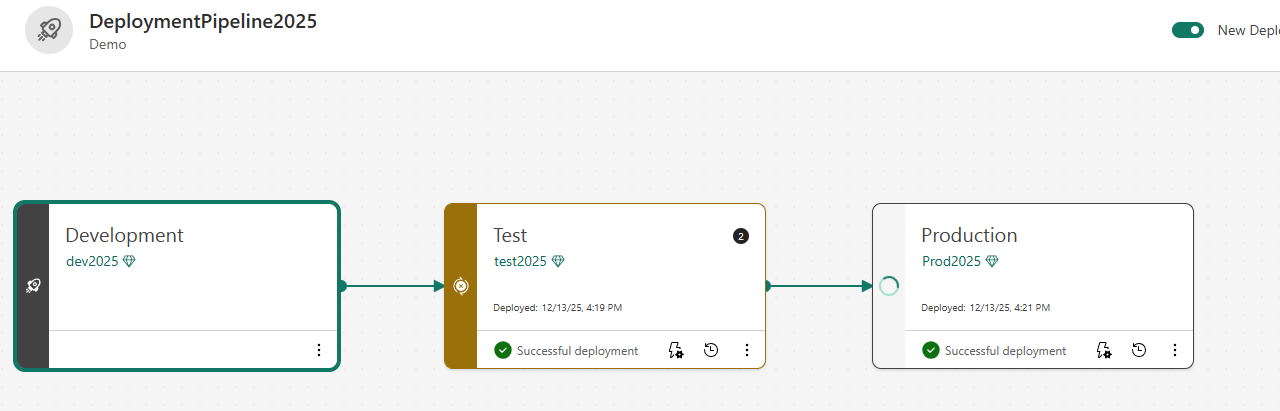Image resolution: width=1280 pixels, height=411 pixels.
Task: Click the pipeline rocket icon beside the title
Action: (49, 31)
